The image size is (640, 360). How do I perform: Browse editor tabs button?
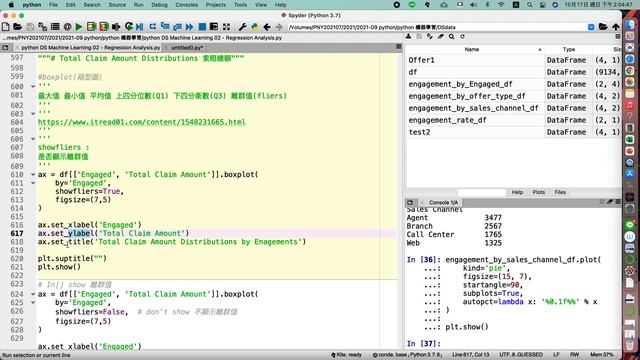pyautogui.click(x=5, y=47)
